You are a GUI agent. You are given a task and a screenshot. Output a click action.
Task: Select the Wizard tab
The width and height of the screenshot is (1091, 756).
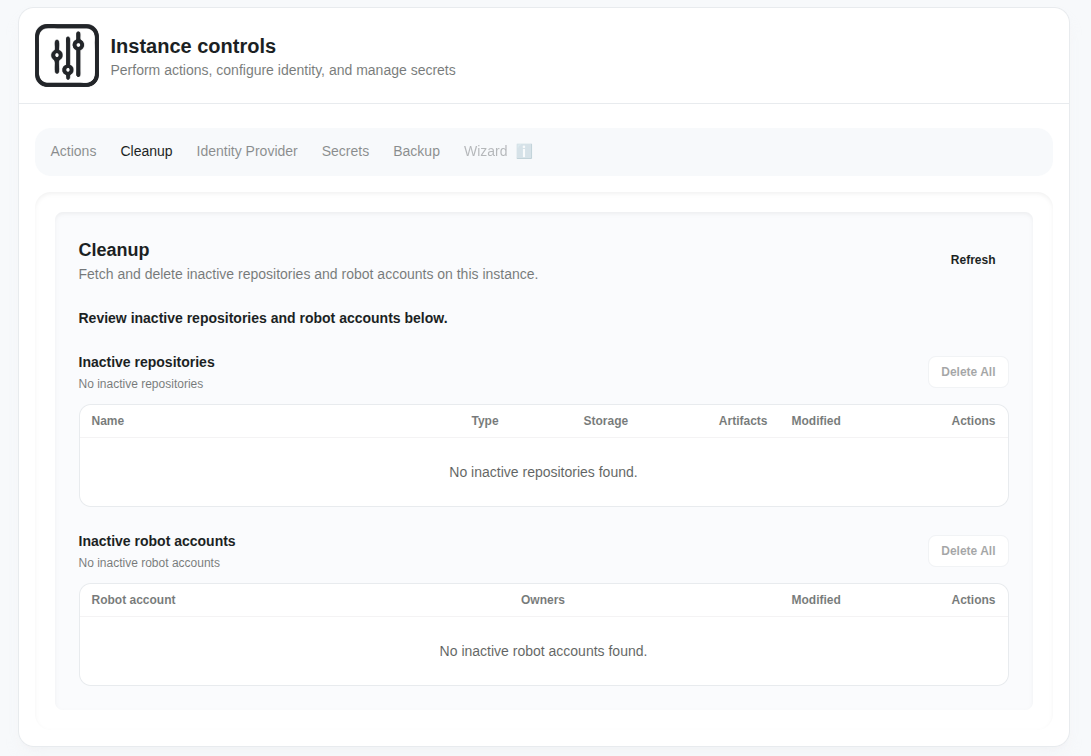click(486, 152)
